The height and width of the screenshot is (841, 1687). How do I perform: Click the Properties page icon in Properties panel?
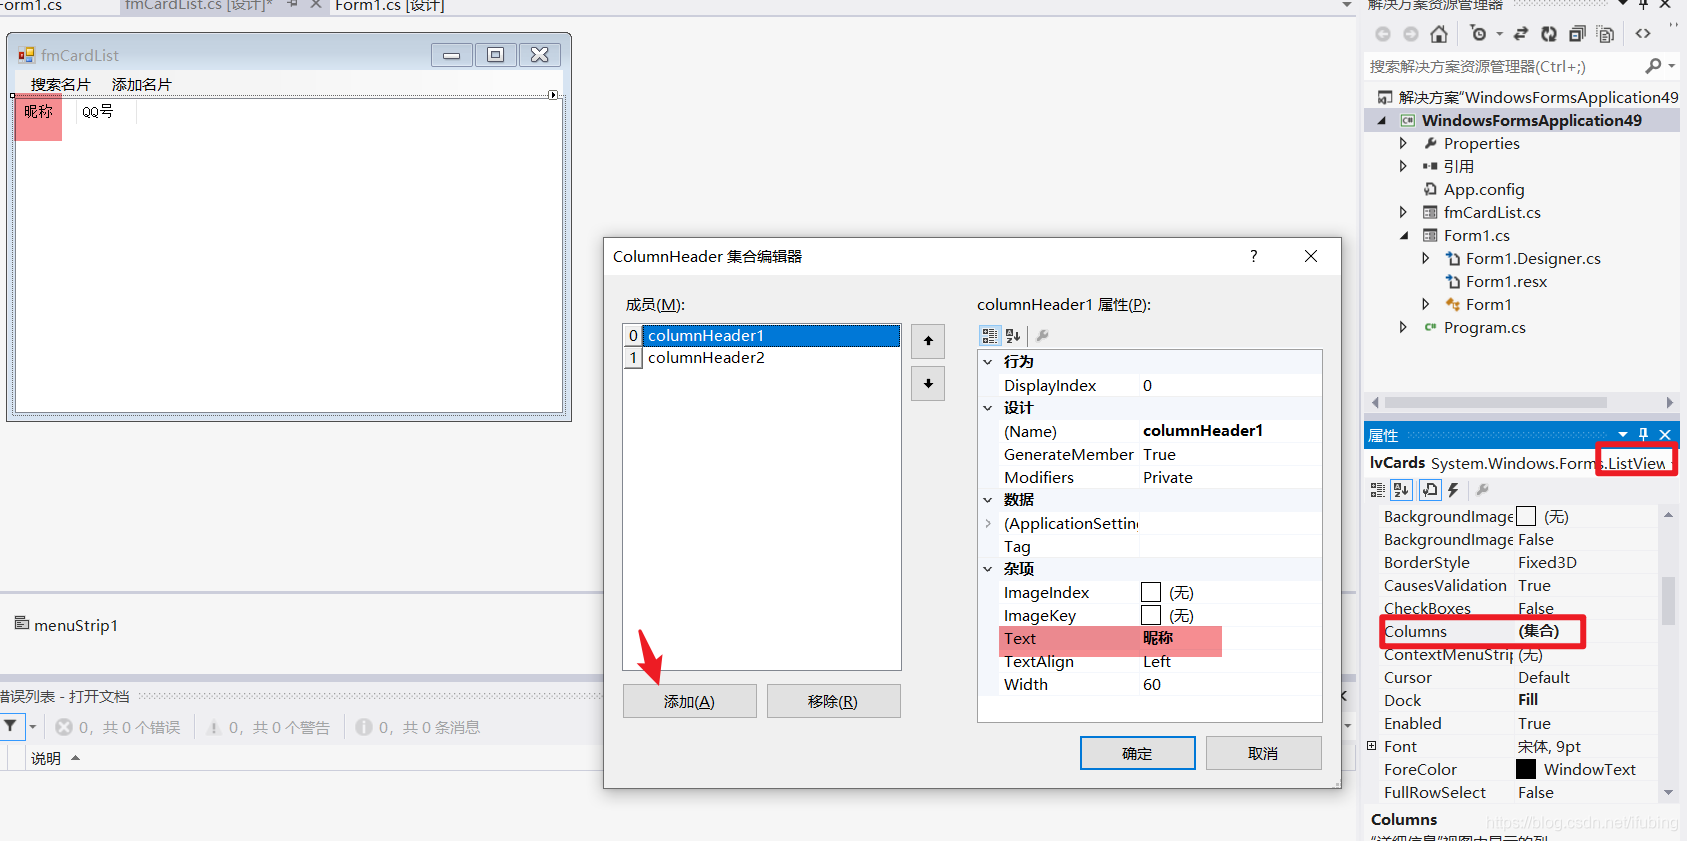point(1429,490)
